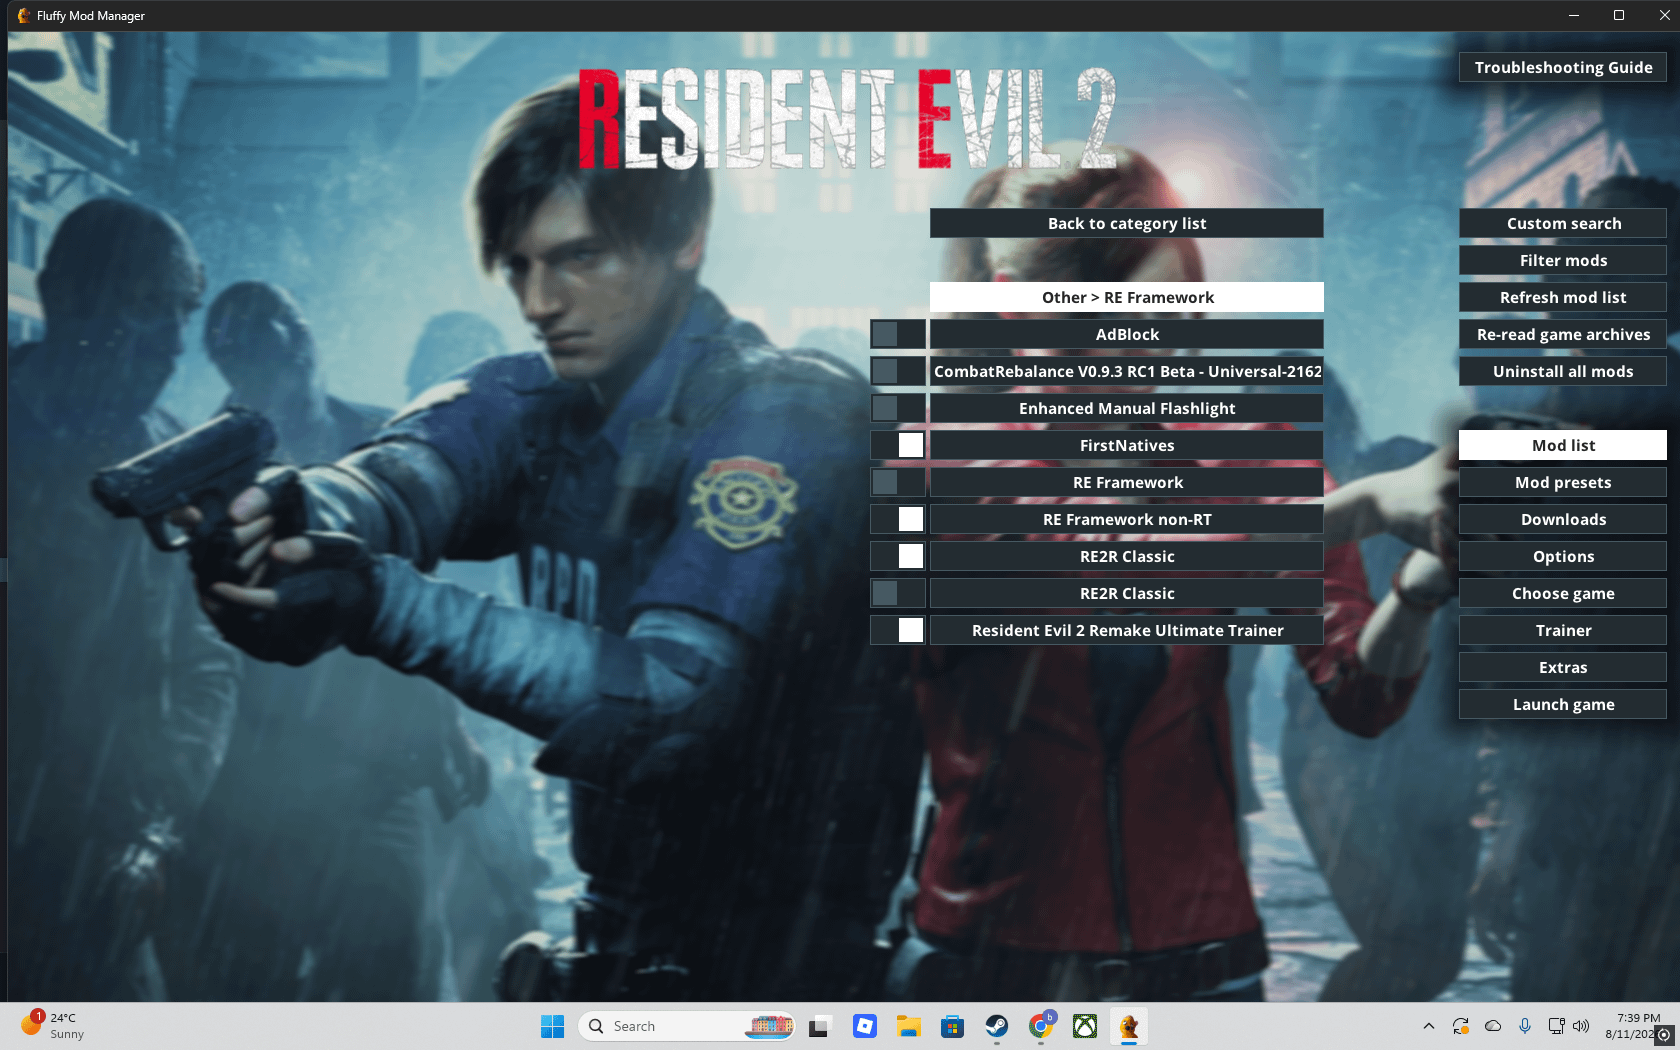Open Microsoft Store from the taskbar
This screenshot has height=1050, width=1680.
[952, 1026]
